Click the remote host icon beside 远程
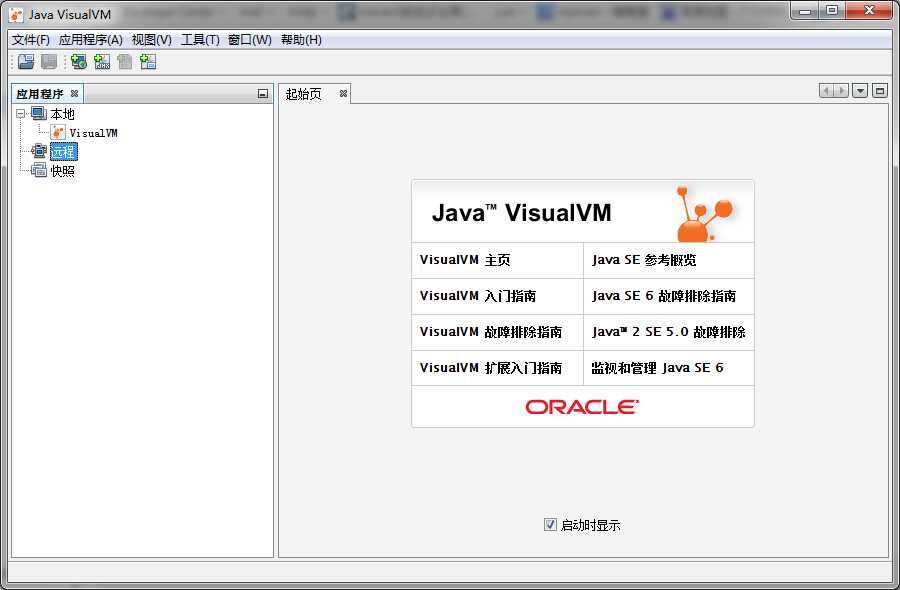900x590 pixels. (39, 152)
